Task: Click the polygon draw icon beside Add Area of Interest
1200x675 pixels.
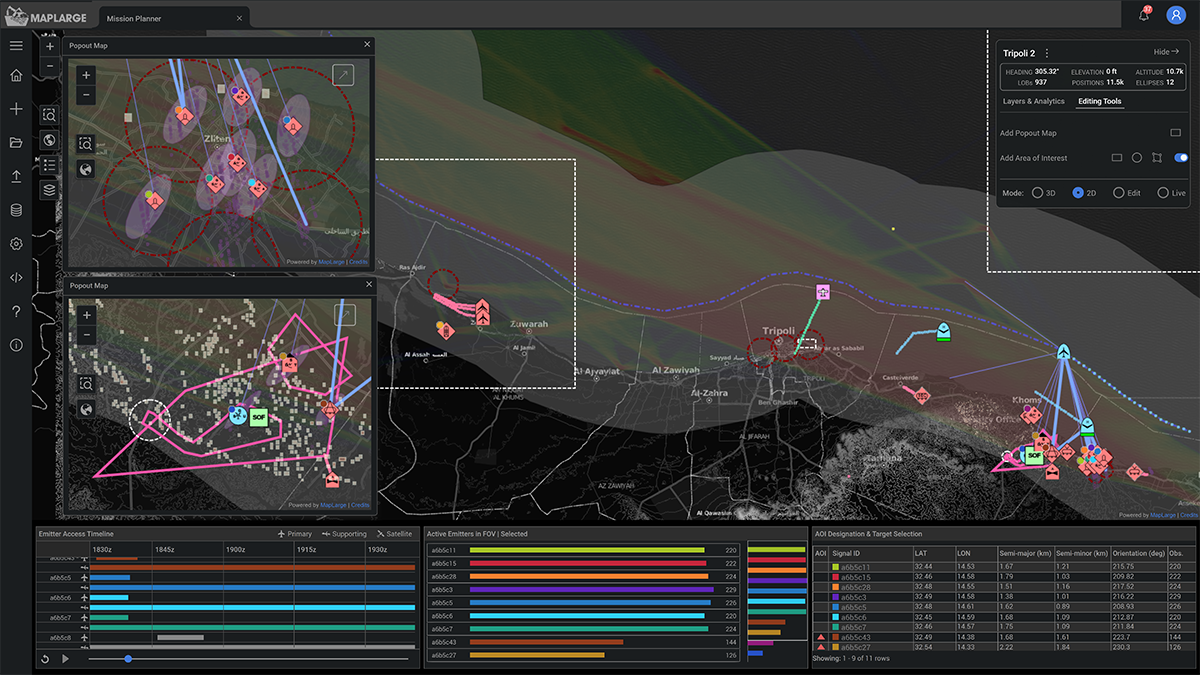Action: tap(1157, 157)
